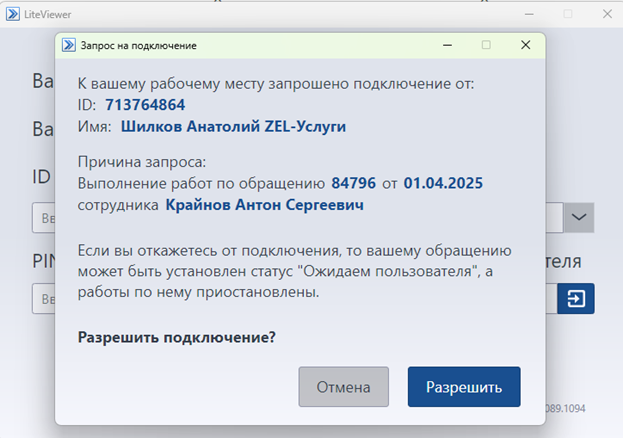
Task: Click the name Шилков Анатолий ZEL-Услуги
Action: point(233,126)
